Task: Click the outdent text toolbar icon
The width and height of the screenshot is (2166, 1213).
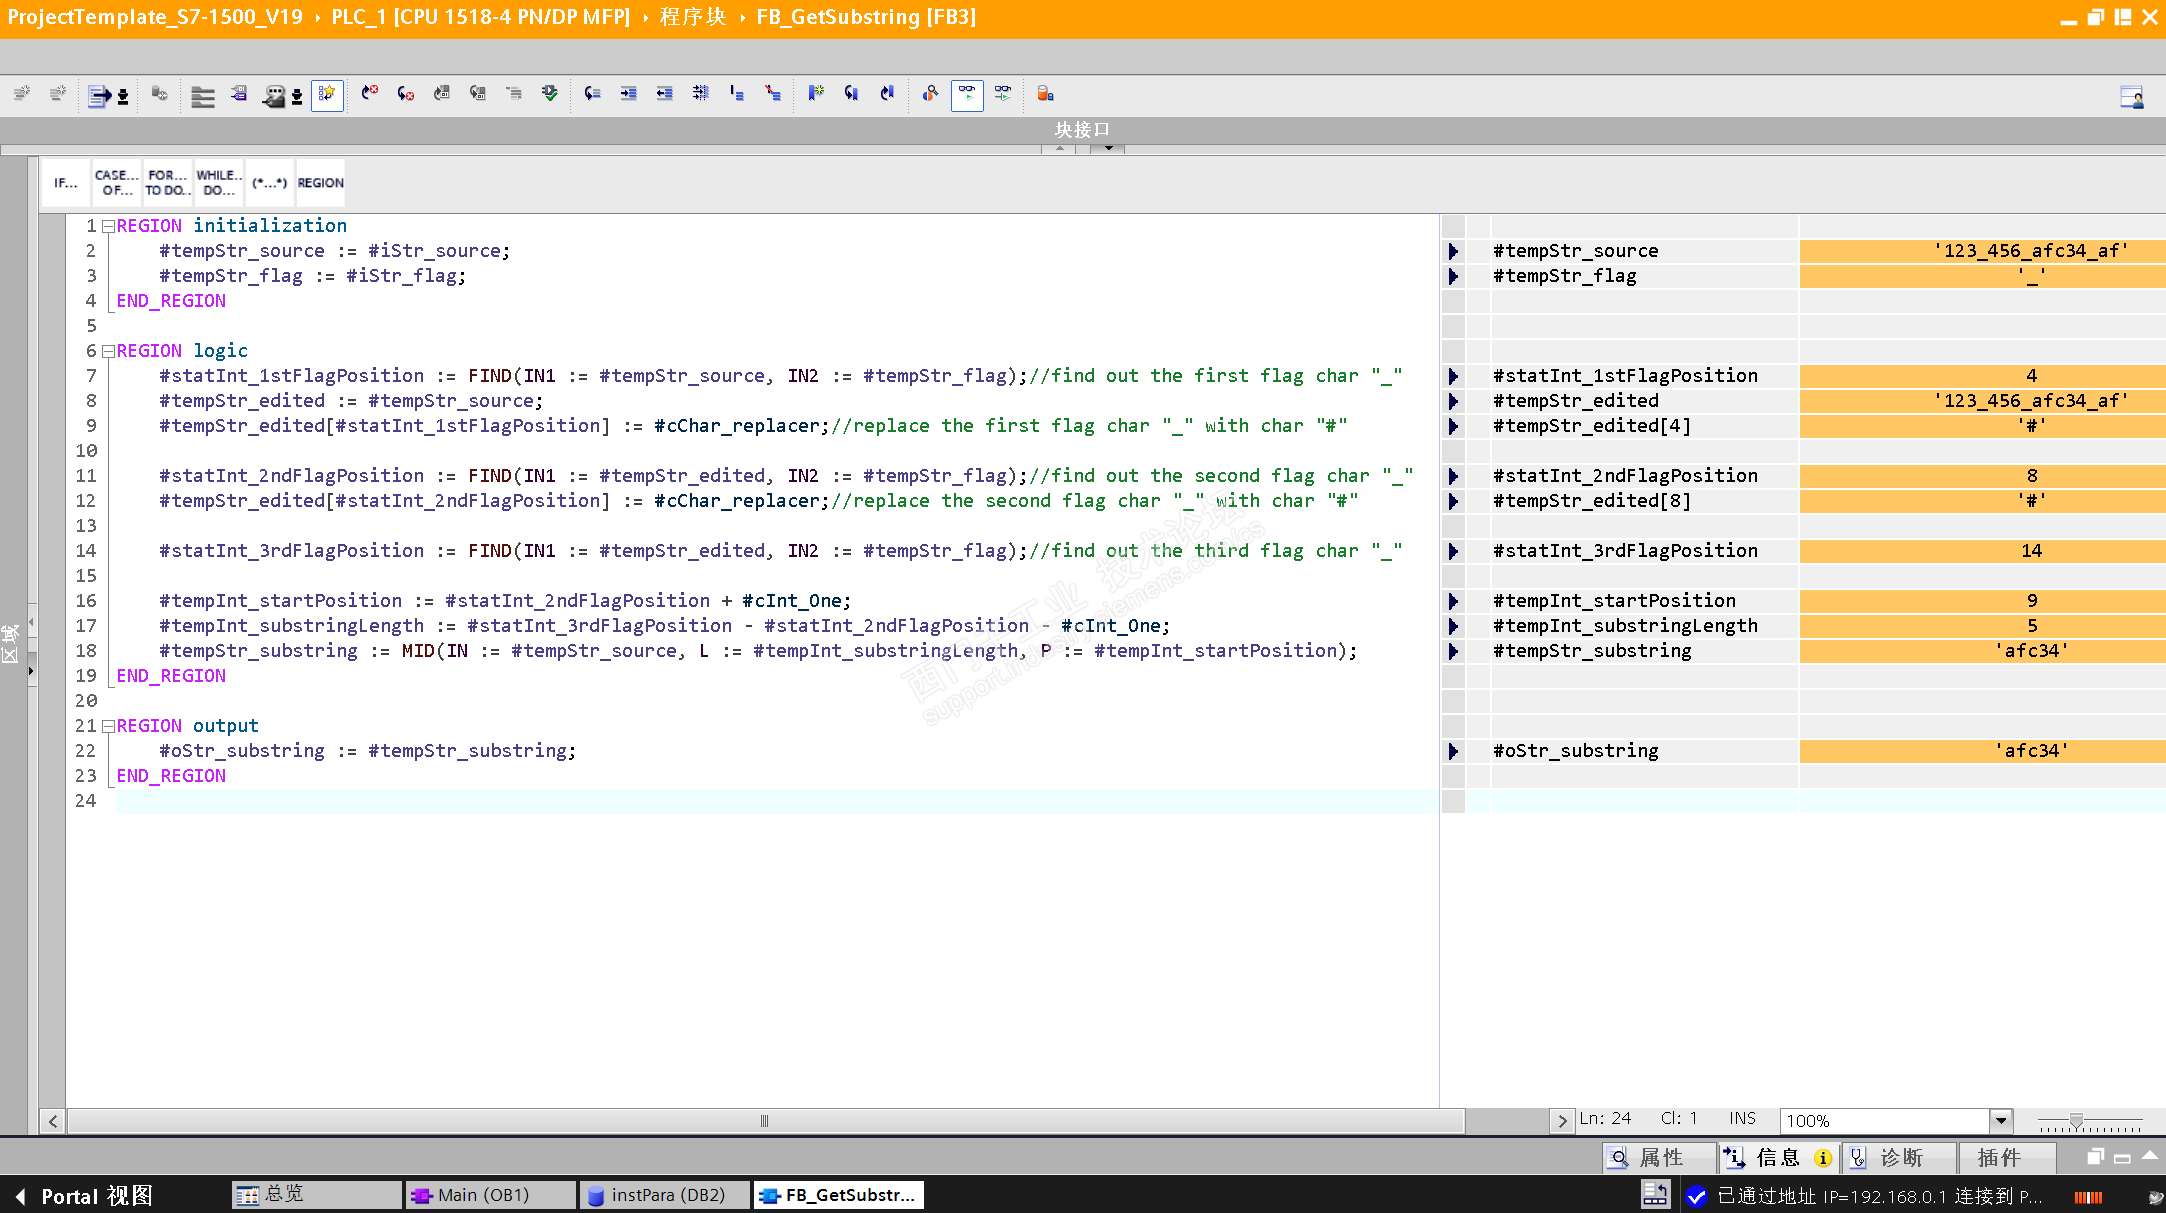Action: coord(664,94)
